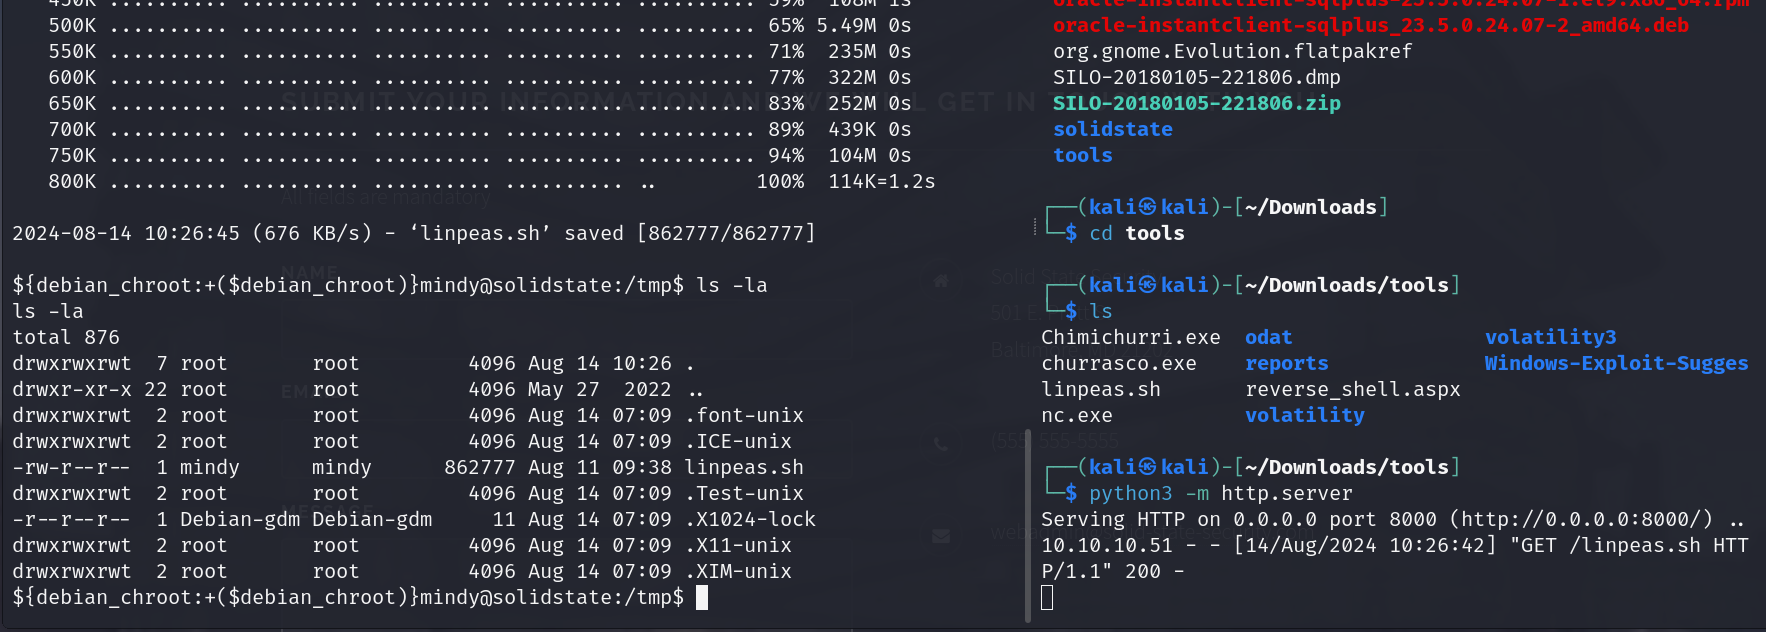Select linpeas.sh in the ls -la listing
1766x632 pixels.
click(x=744, y=467)
